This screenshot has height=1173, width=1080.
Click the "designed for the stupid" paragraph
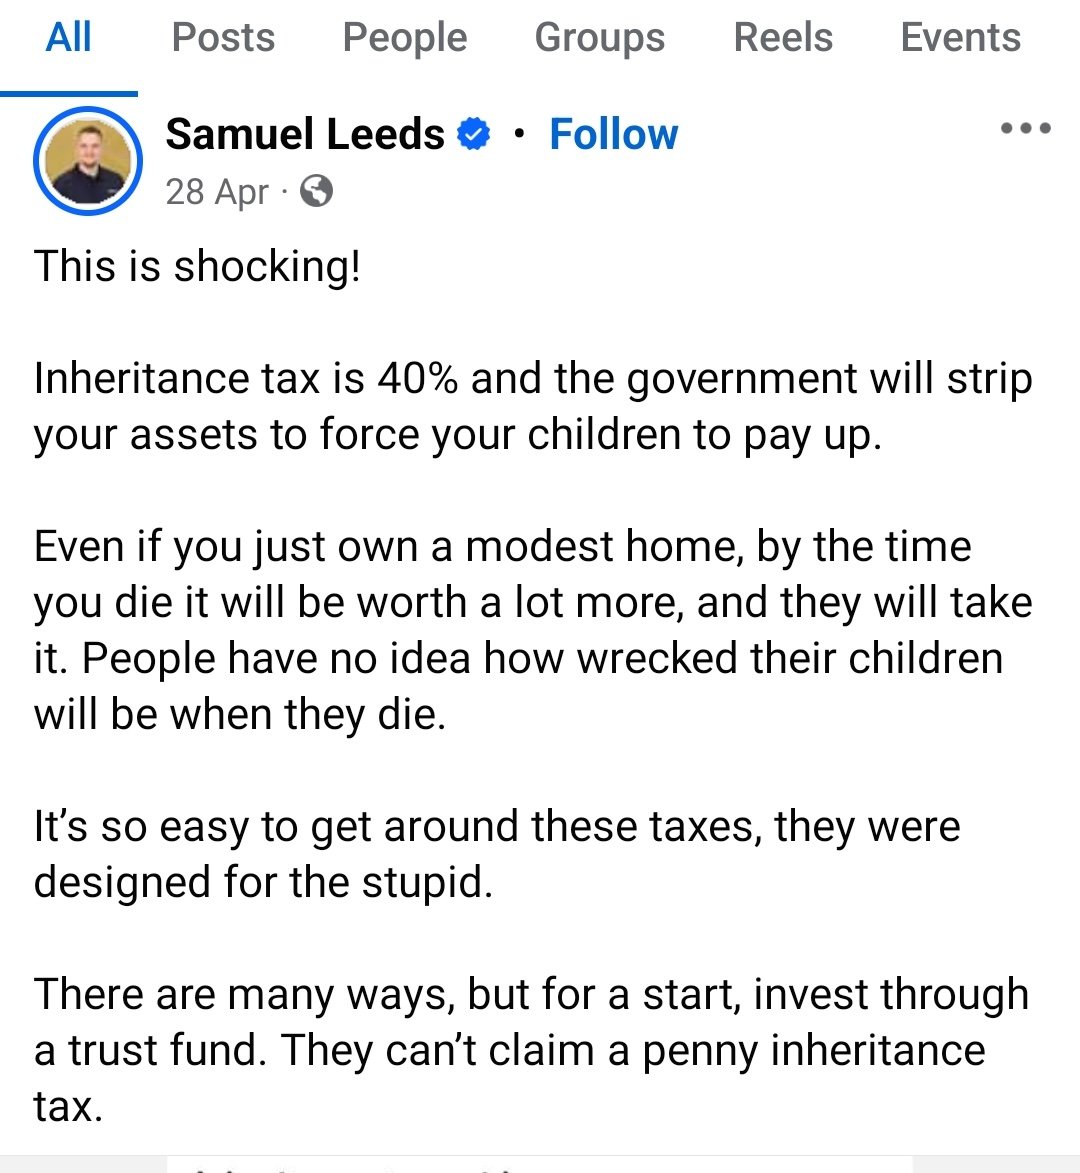click(496, 854)
